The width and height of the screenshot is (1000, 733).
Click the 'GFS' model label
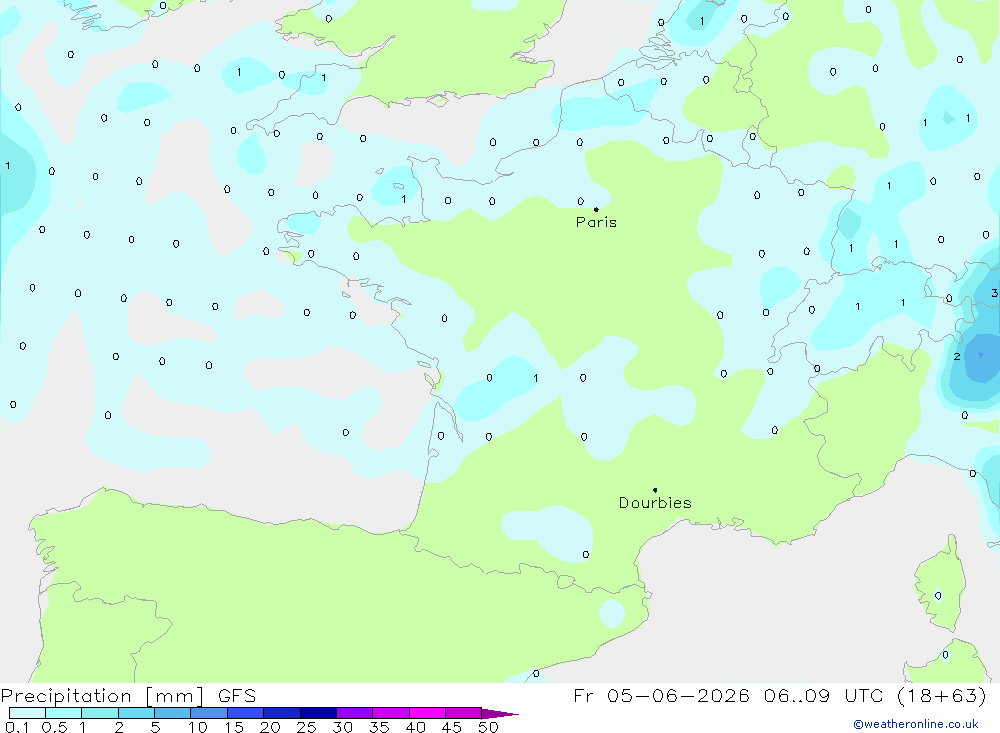tap(237, 695)
